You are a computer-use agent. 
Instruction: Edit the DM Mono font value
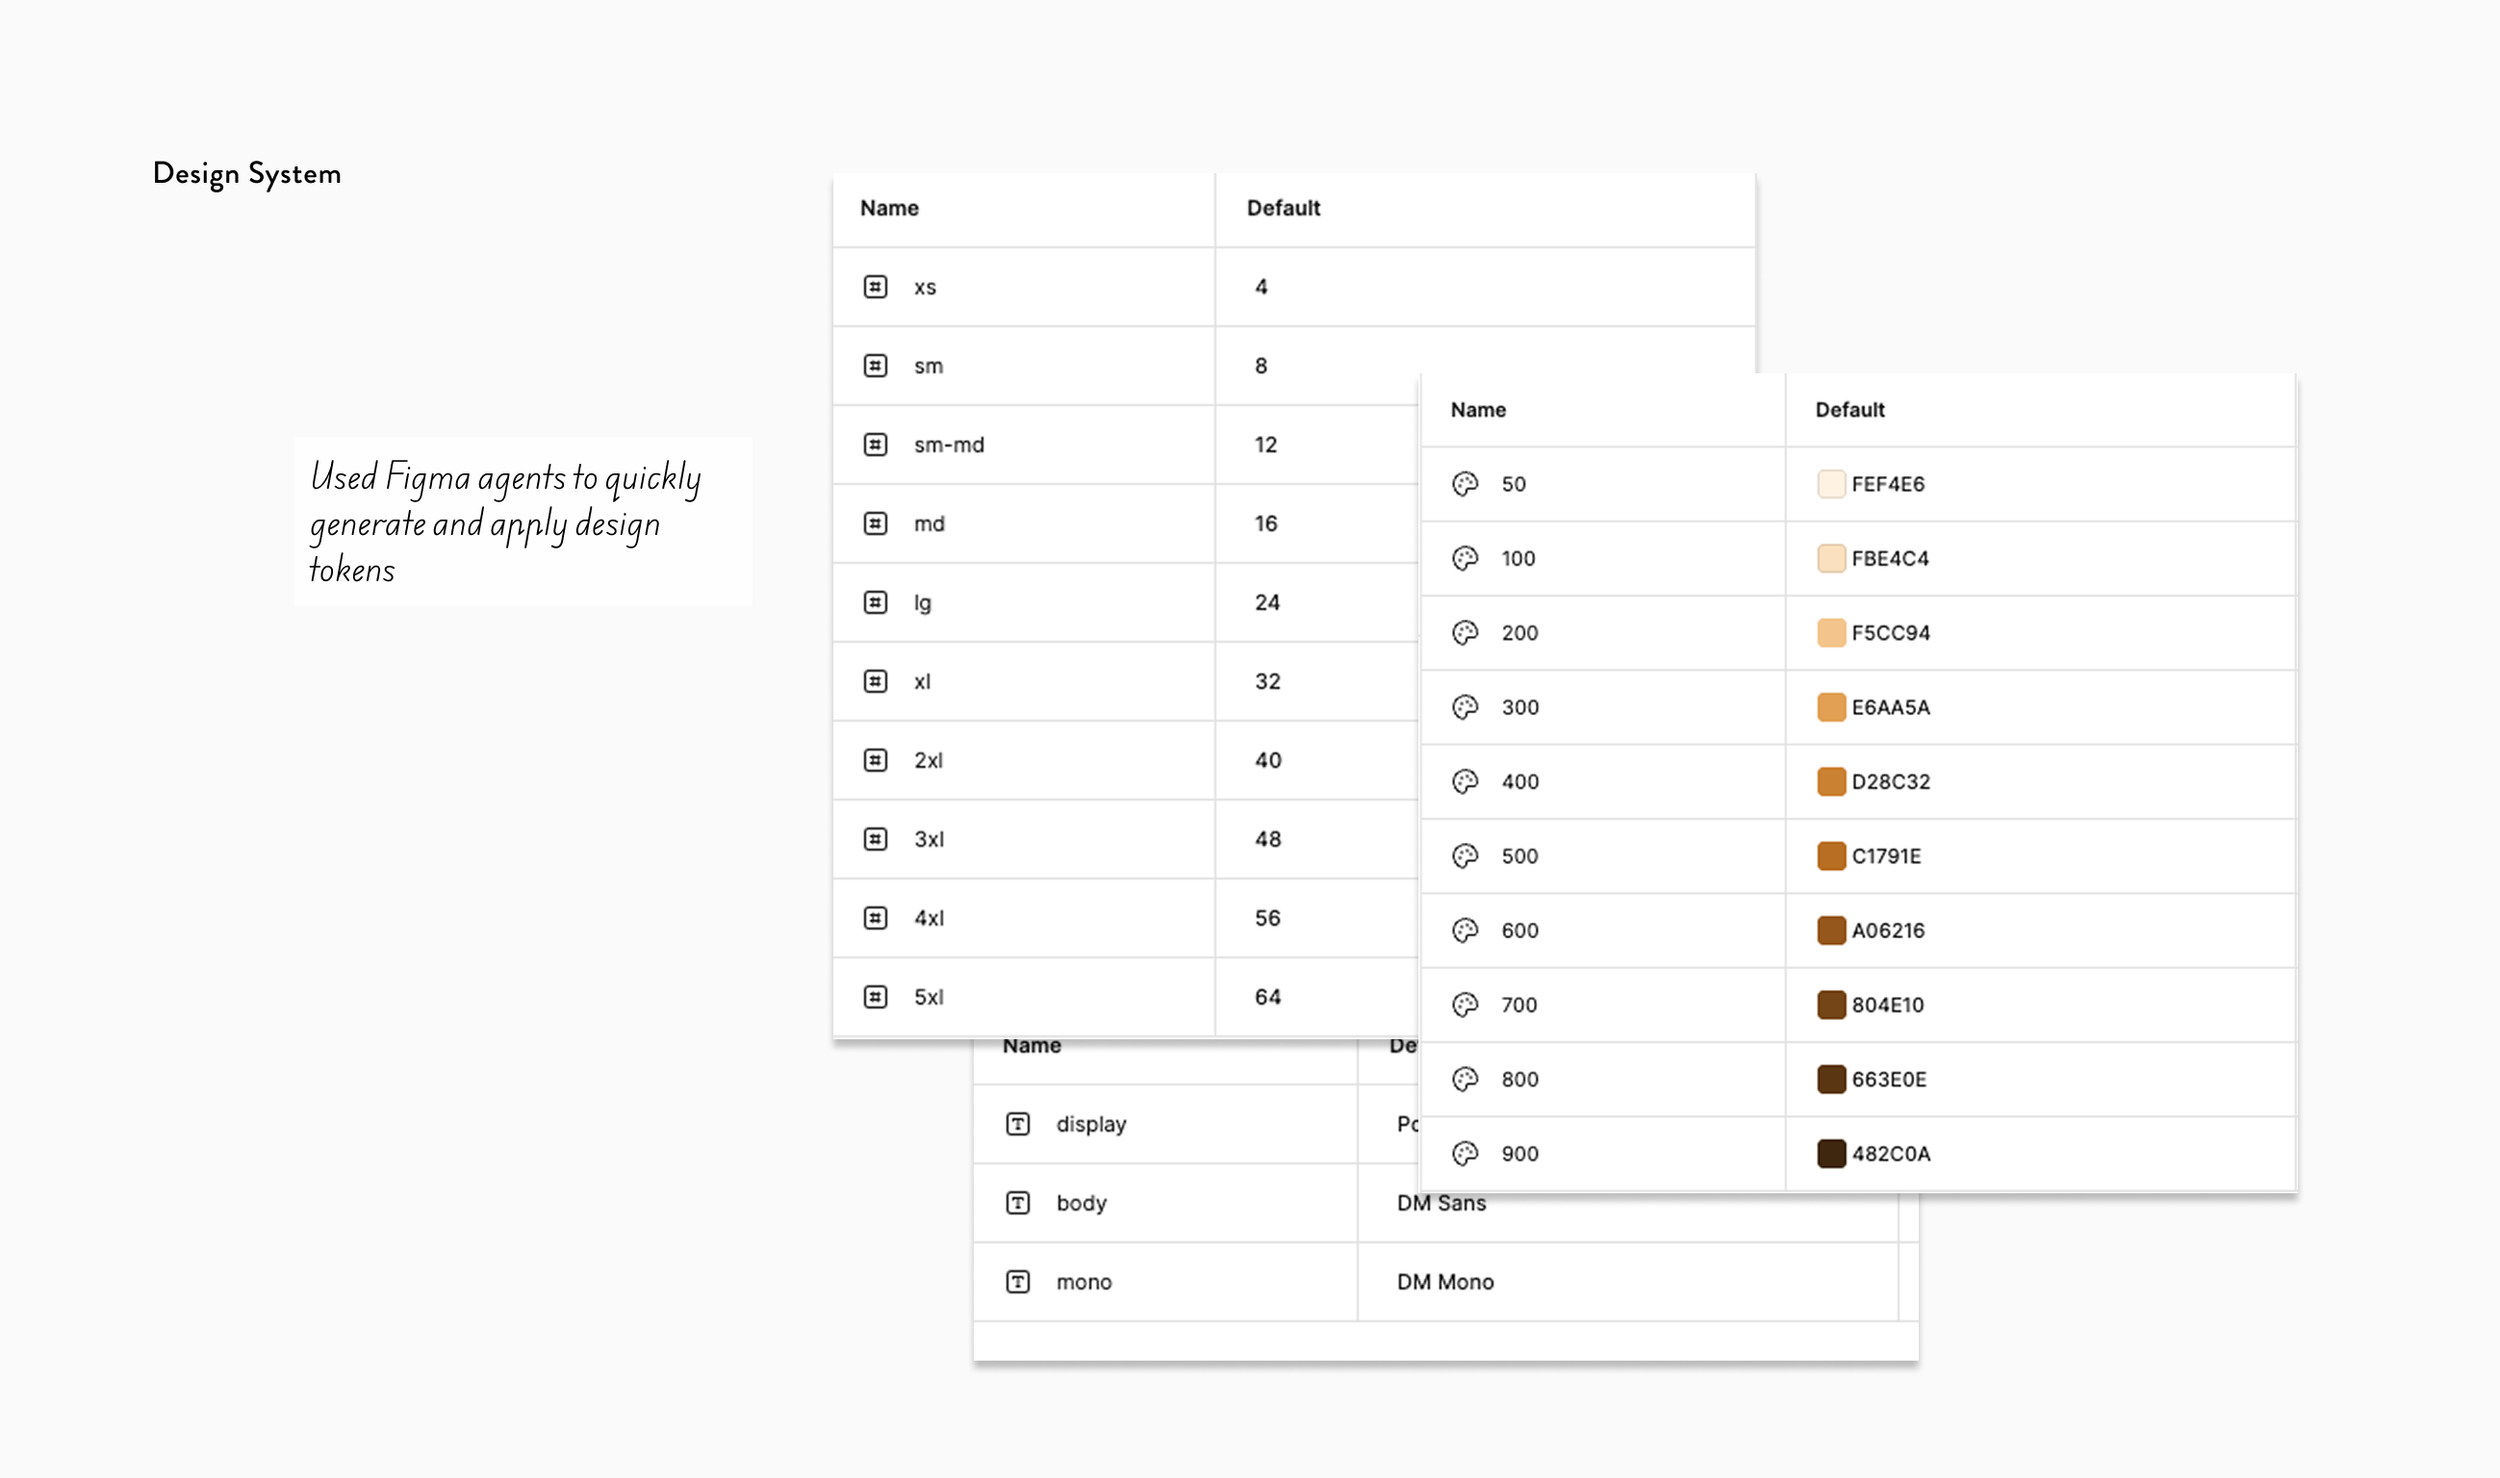coord(1445,1282)
